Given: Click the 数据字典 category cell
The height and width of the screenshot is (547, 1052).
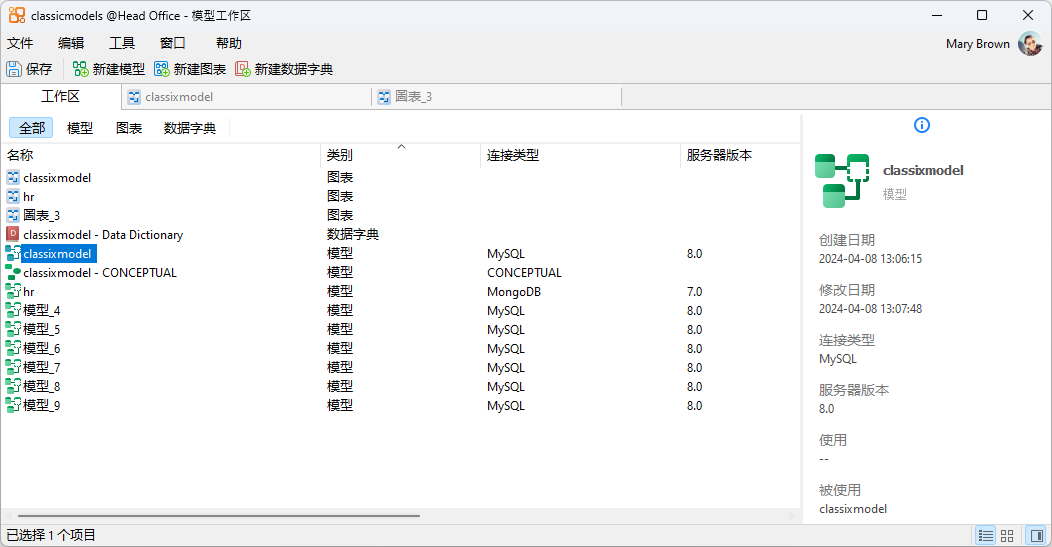Looking at the screenshot, I should click(x=353, y=234).
